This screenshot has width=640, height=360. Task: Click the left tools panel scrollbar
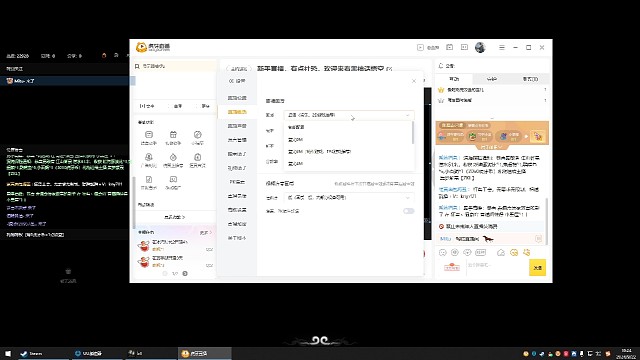[133, 202]
